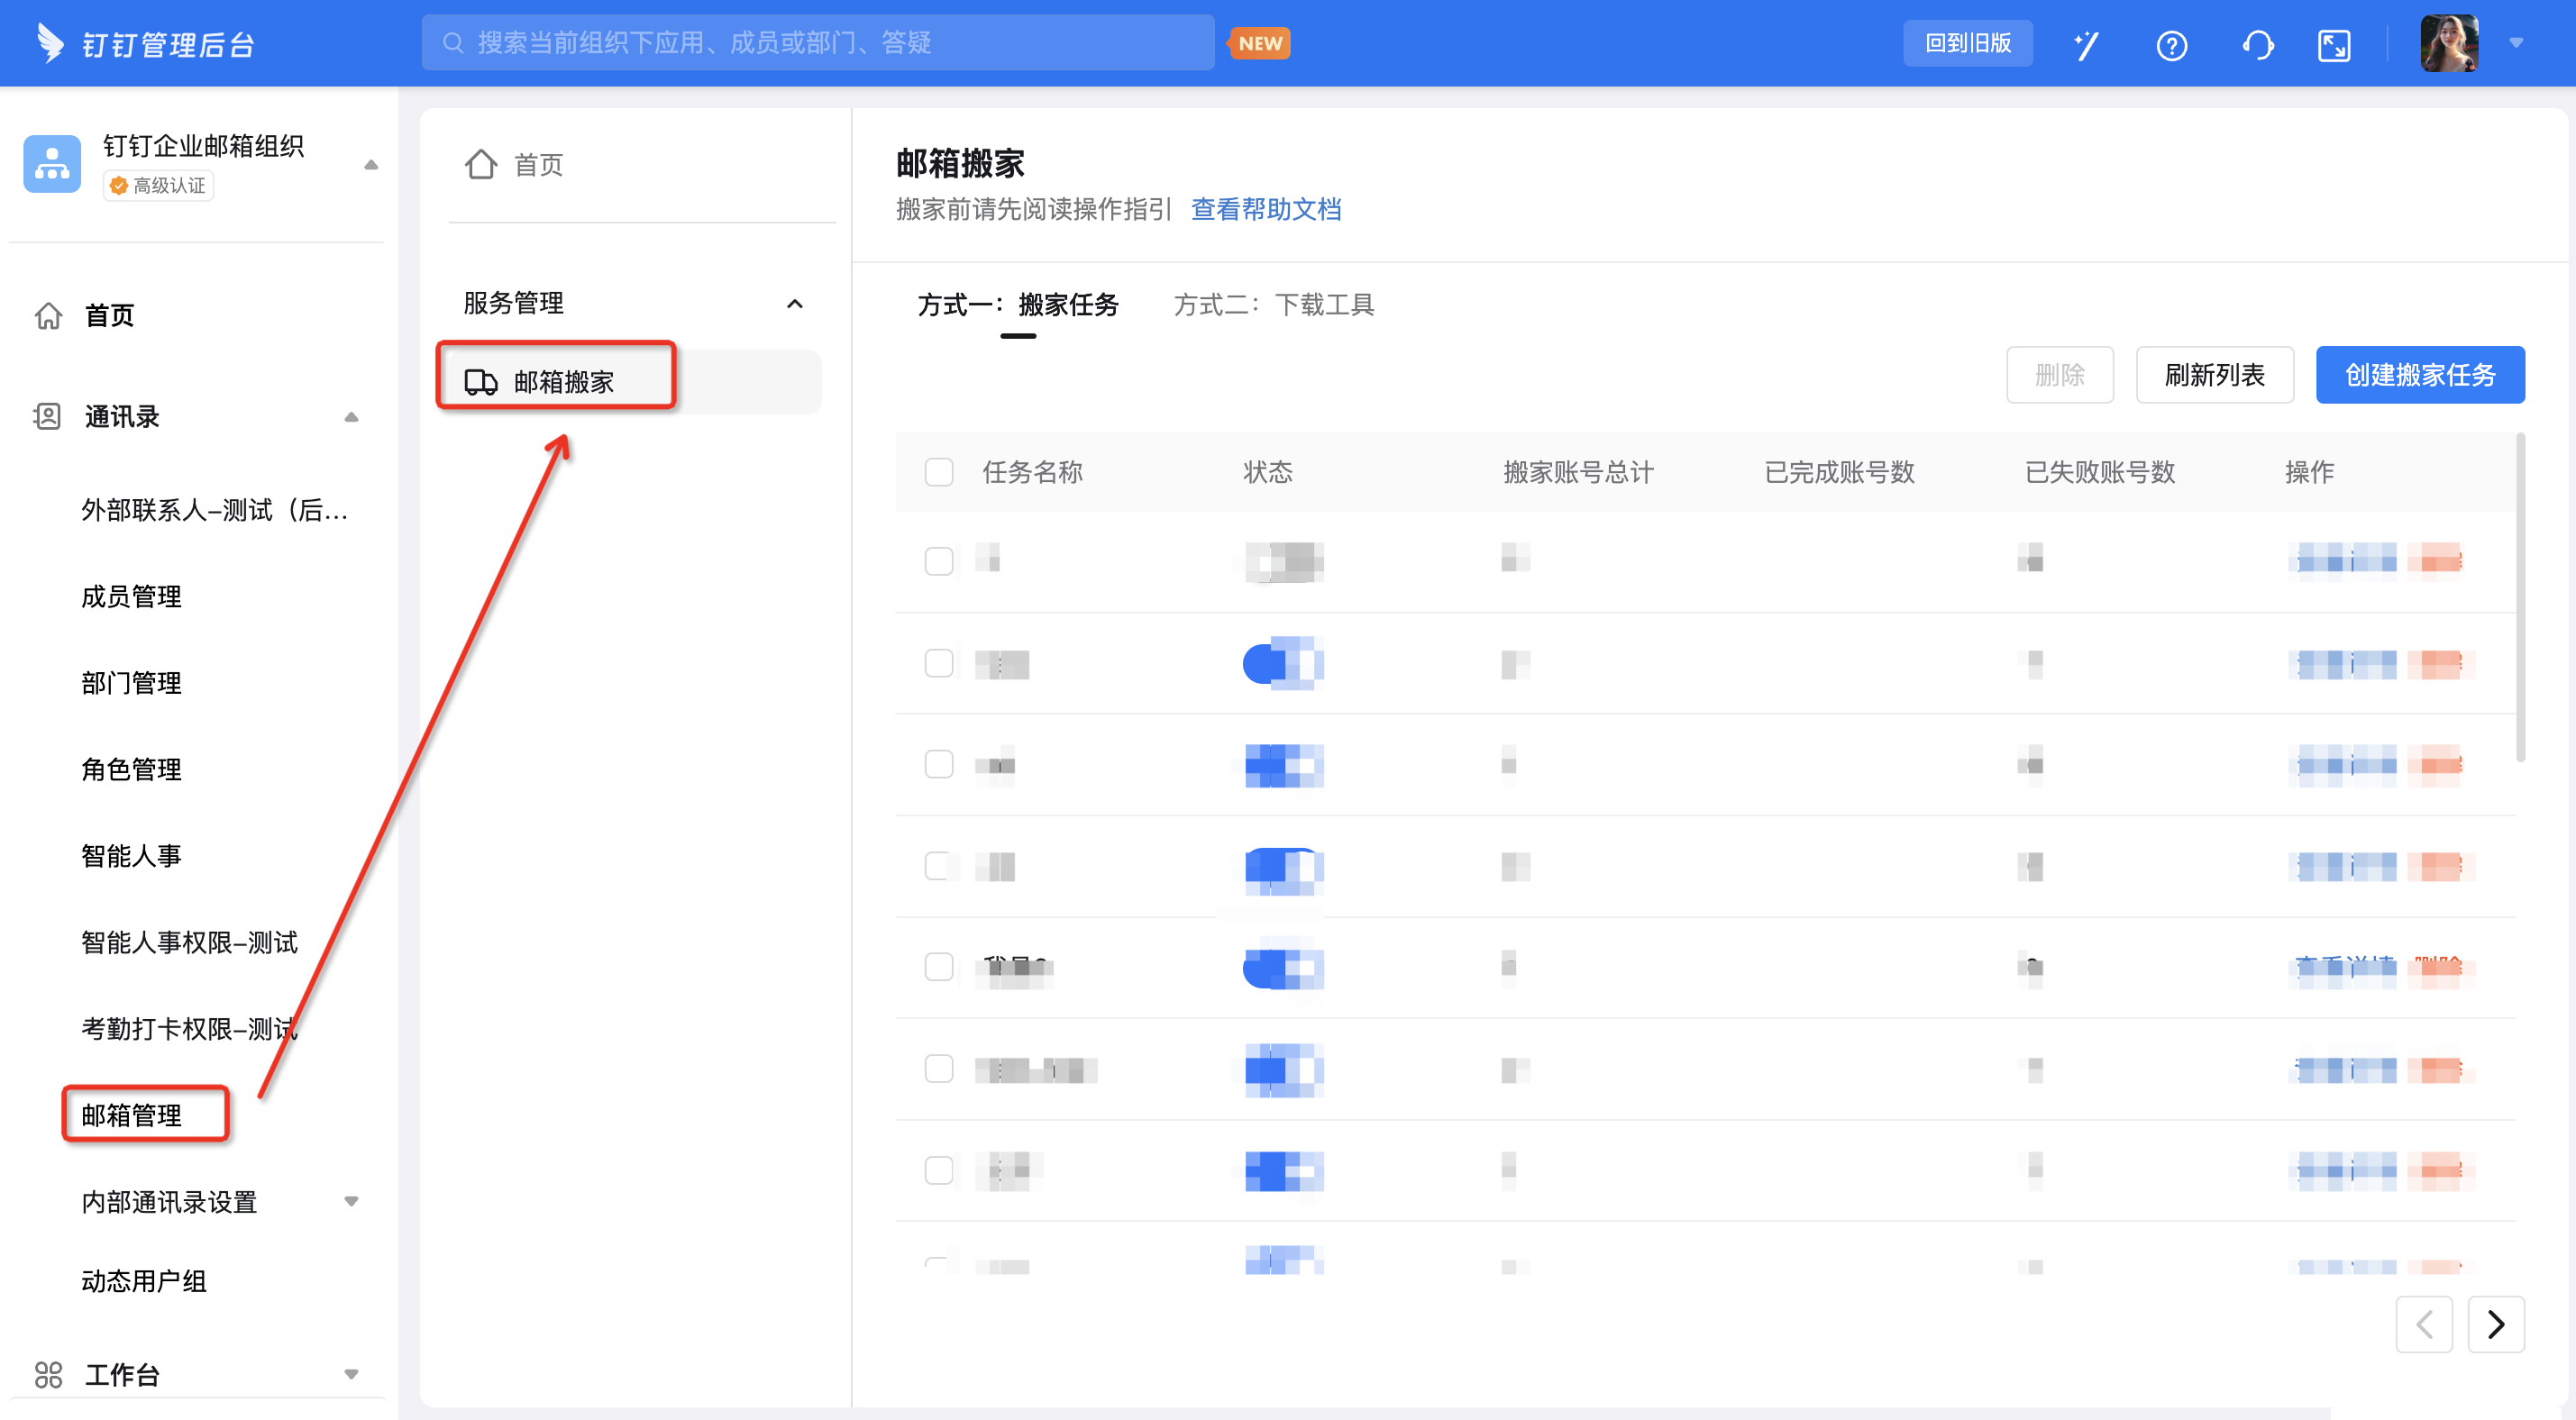Collapse the 通讯录 section arrow
The image size is (2576, 1420).
pos(351,417)
